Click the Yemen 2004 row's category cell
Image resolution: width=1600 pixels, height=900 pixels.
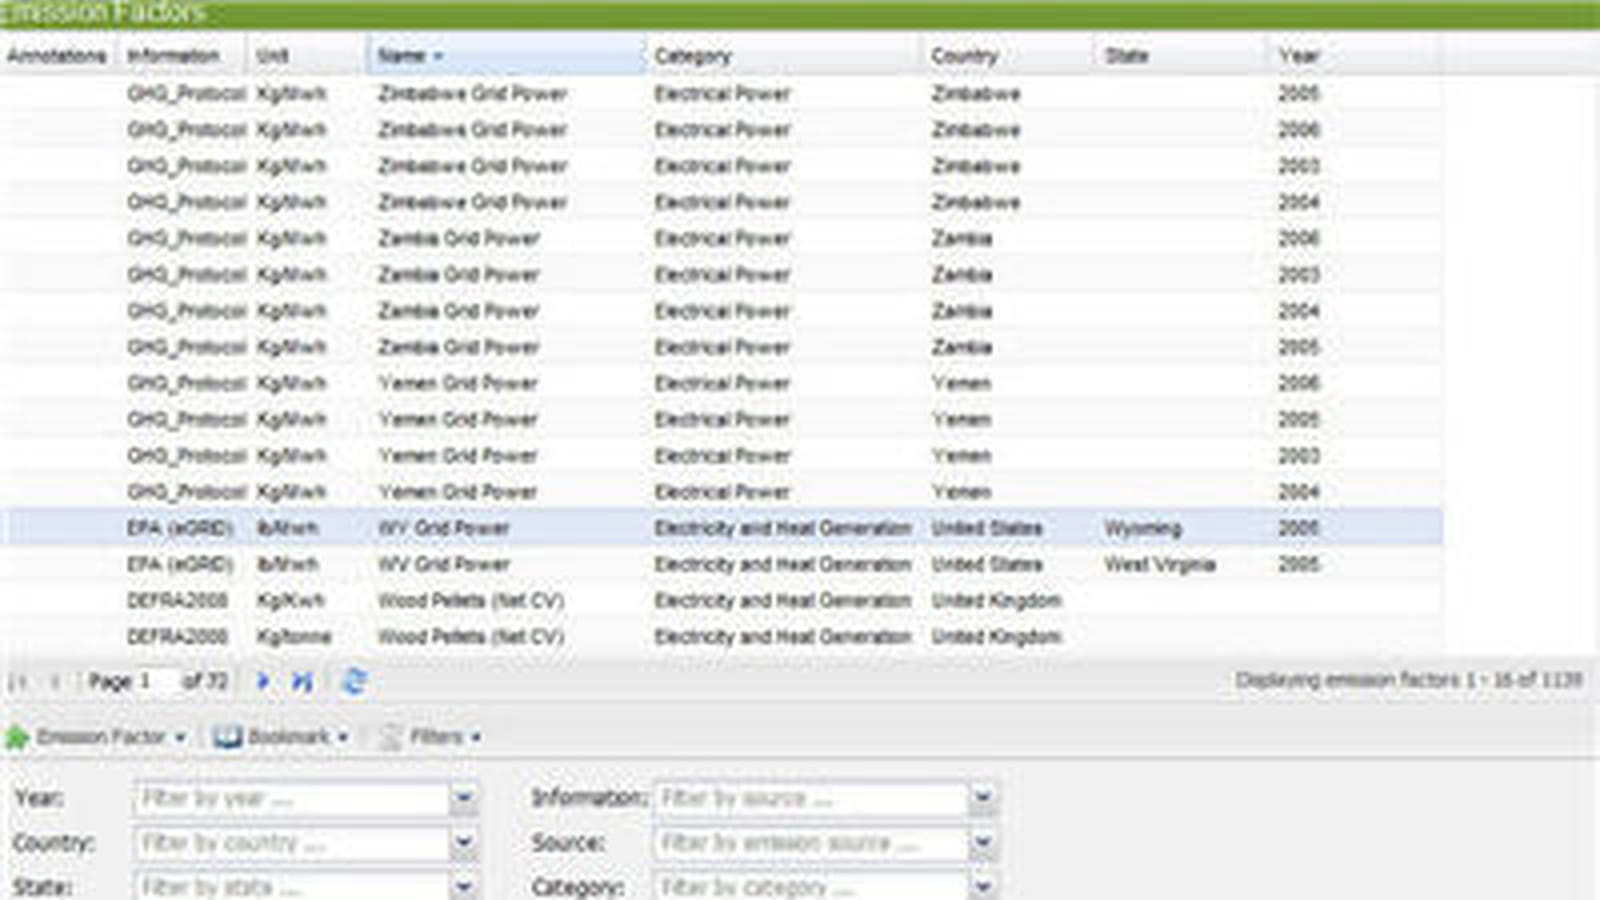click(722, 492)
